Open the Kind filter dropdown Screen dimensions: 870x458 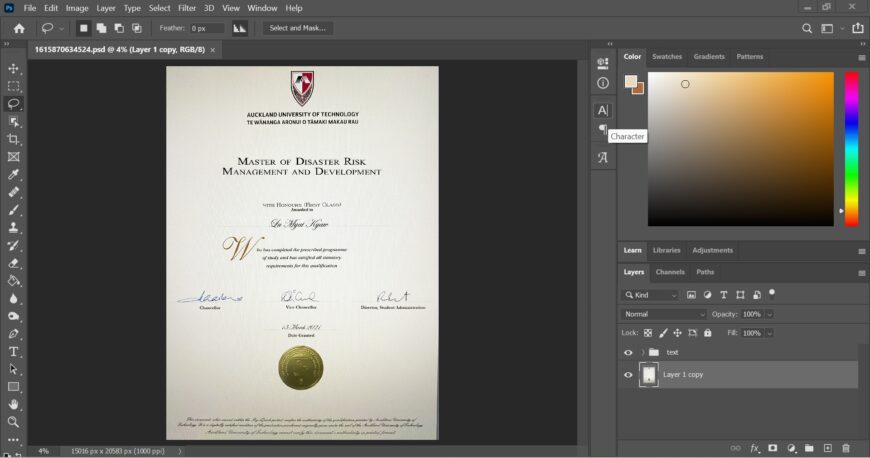coord(650,295)
